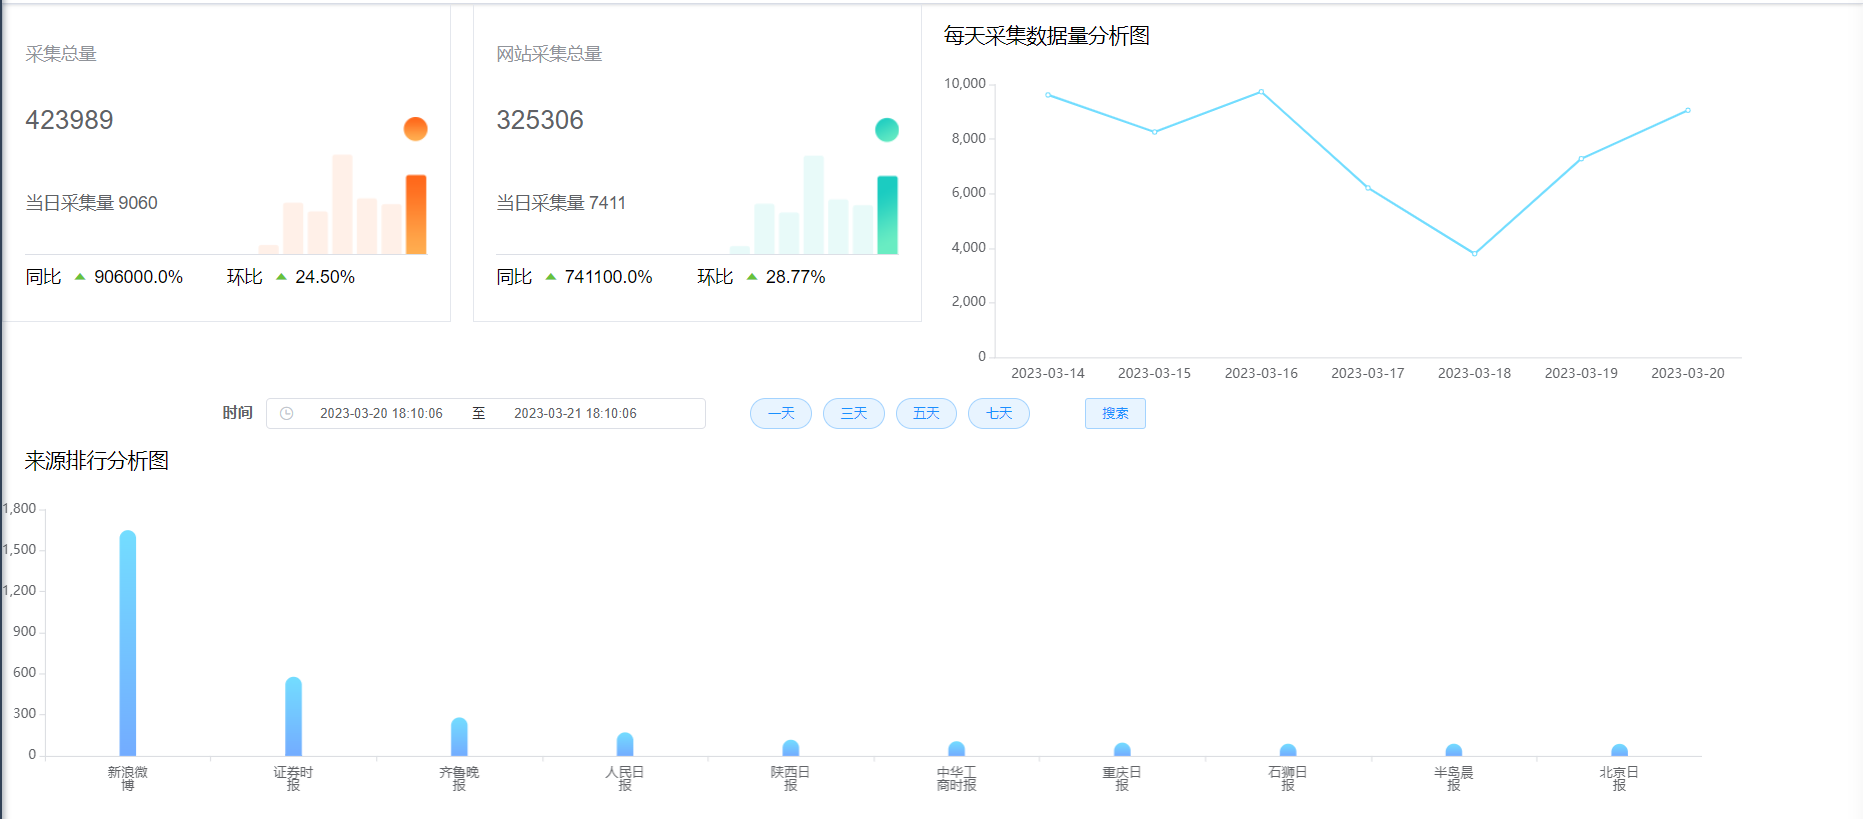
Task: Click the solid teal bar in 网站采集总量 mini chart
Action: tap(887, 215)
